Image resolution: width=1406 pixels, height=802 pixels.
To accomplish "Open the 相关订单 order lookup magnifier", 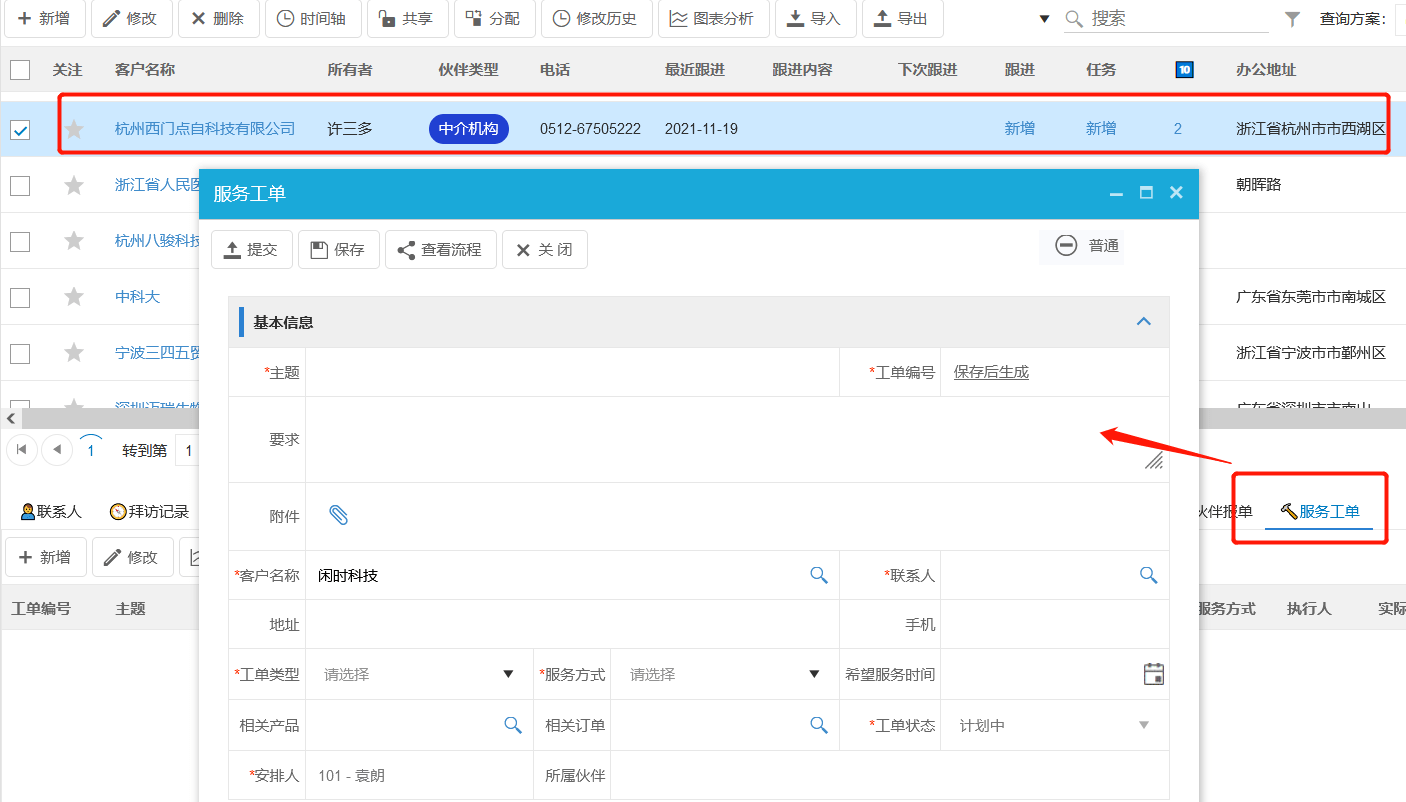I will pos(819,724).
